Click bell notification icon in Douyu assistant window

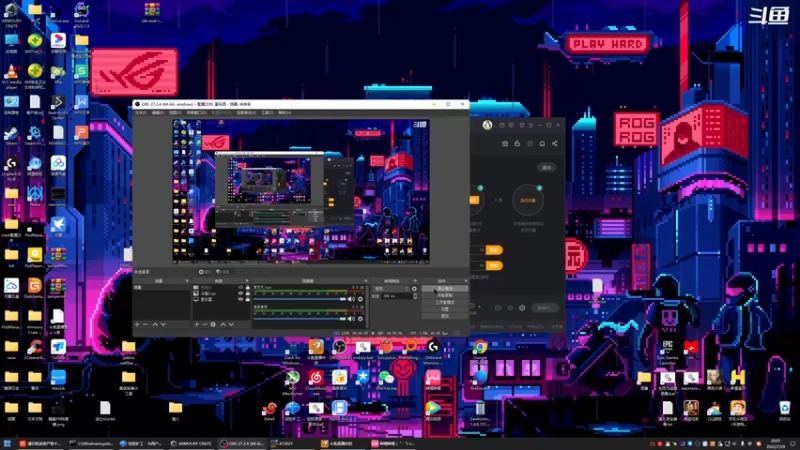(542, 144)
